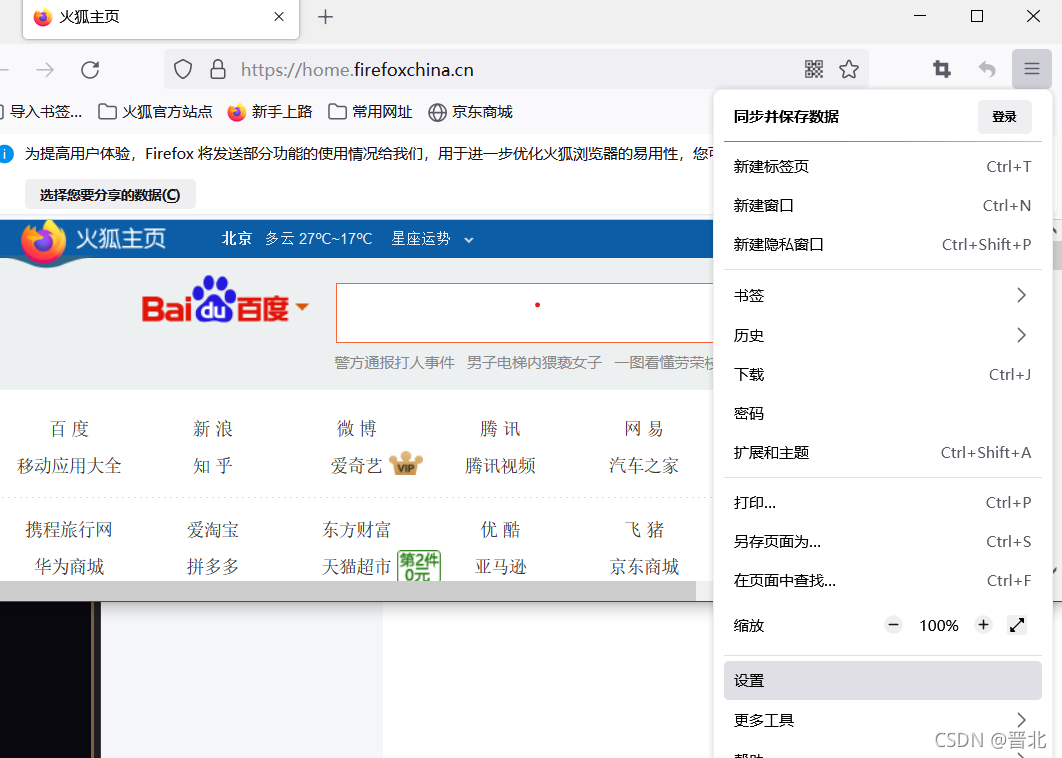Click the Baidu logo
Viewport: 1062px width, 758px height.
(215, 299)
